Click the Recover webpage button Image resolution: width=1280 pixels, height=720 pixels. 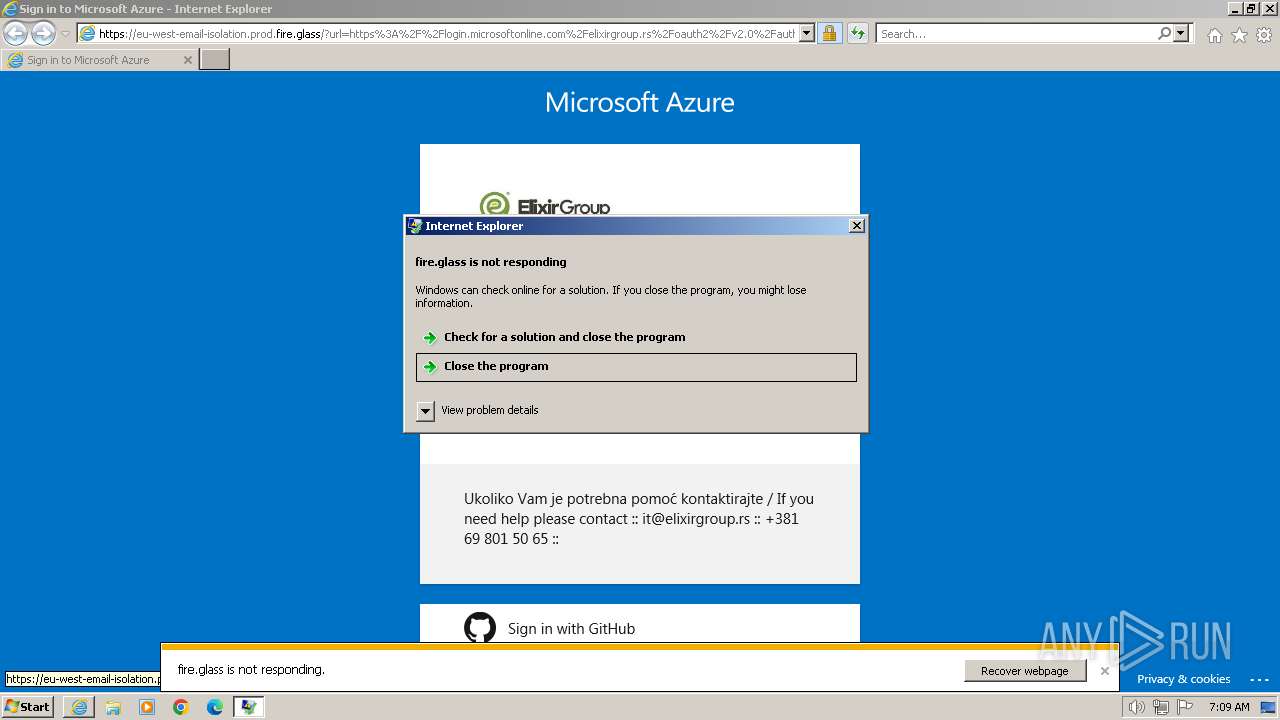point(1025,671)
